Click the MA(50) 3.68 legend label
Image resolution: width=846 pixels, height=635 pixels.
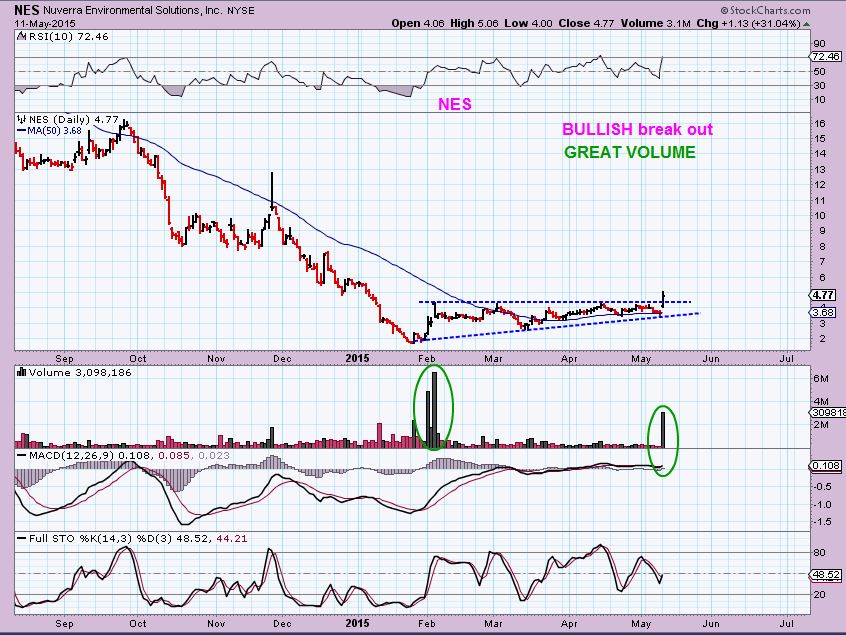54,131
